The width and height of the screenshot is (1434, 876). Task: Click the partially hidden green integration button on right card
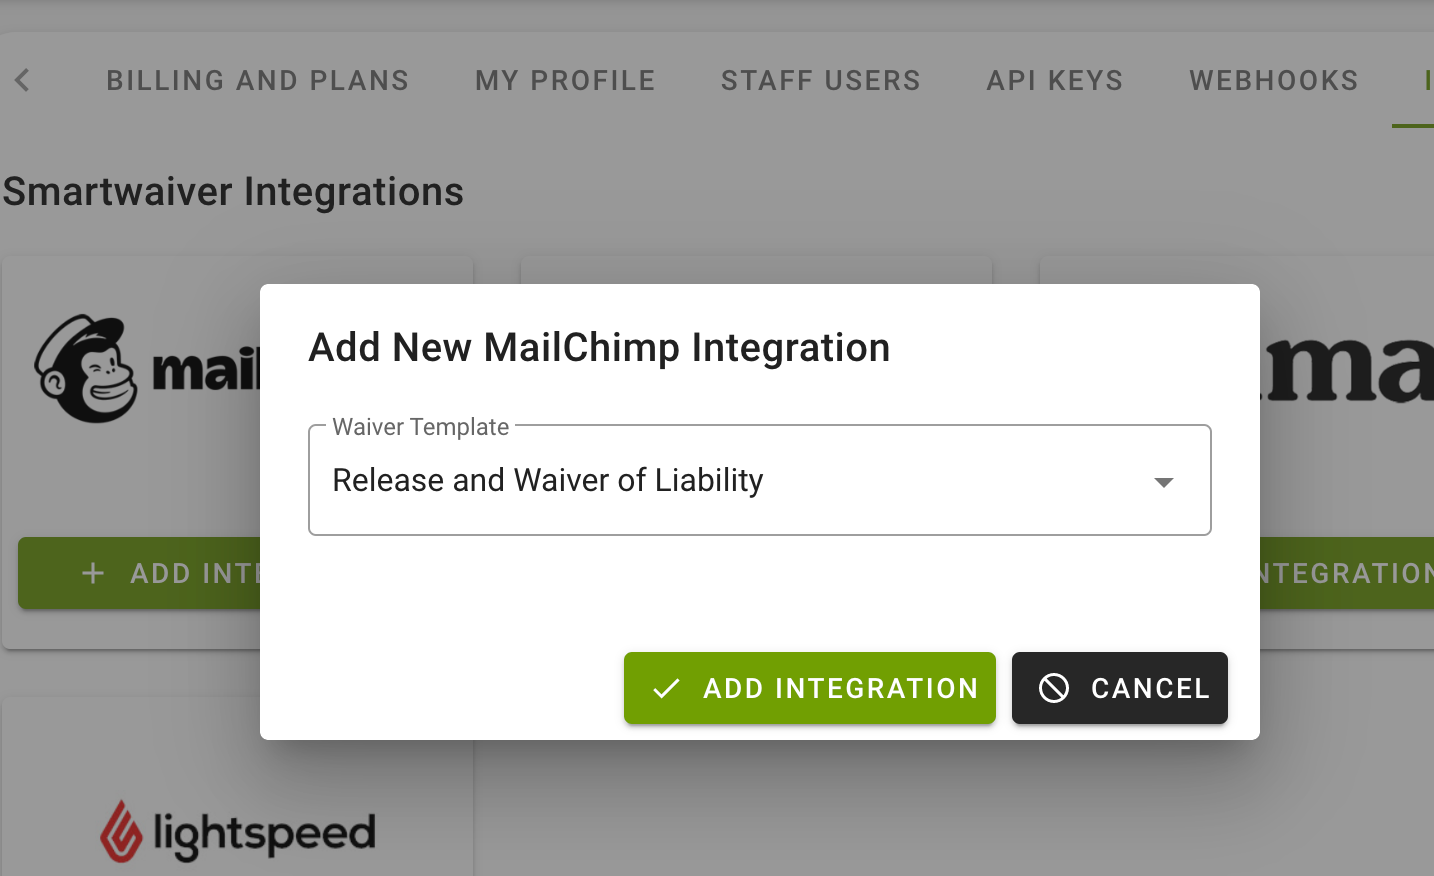click(x=1347, y=573)
